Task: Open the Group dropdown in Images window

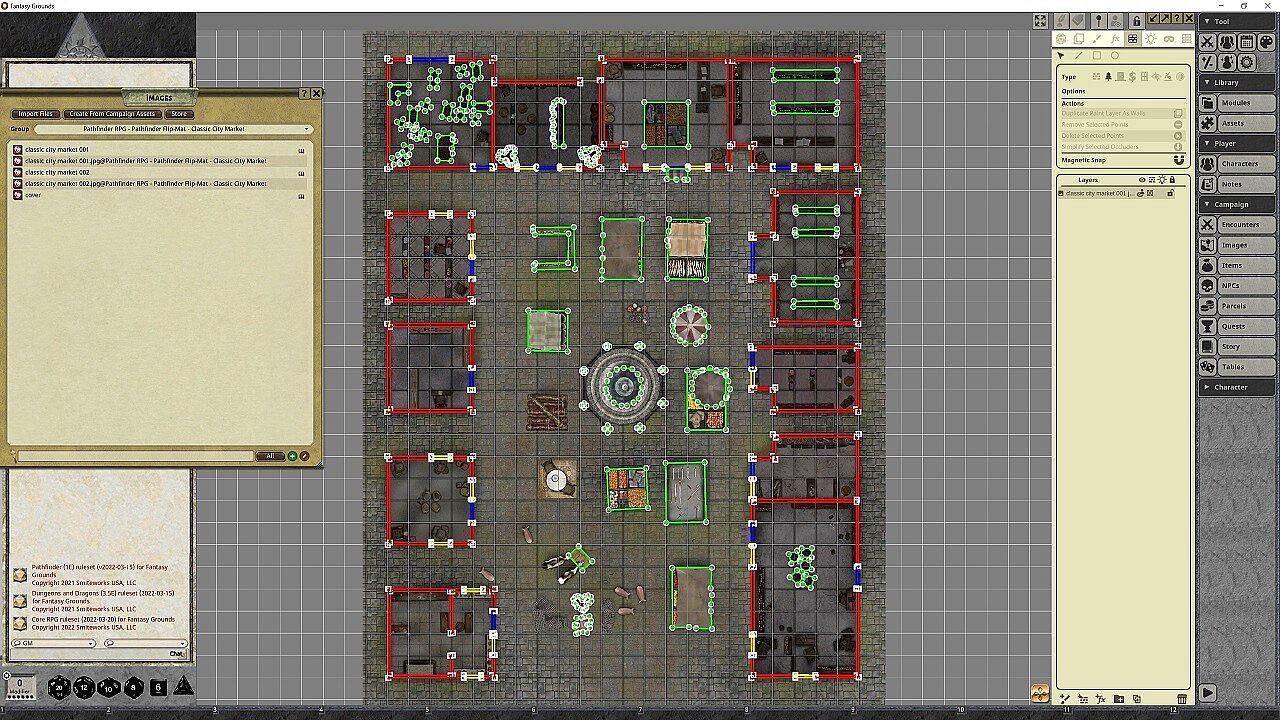Action: 173,129
